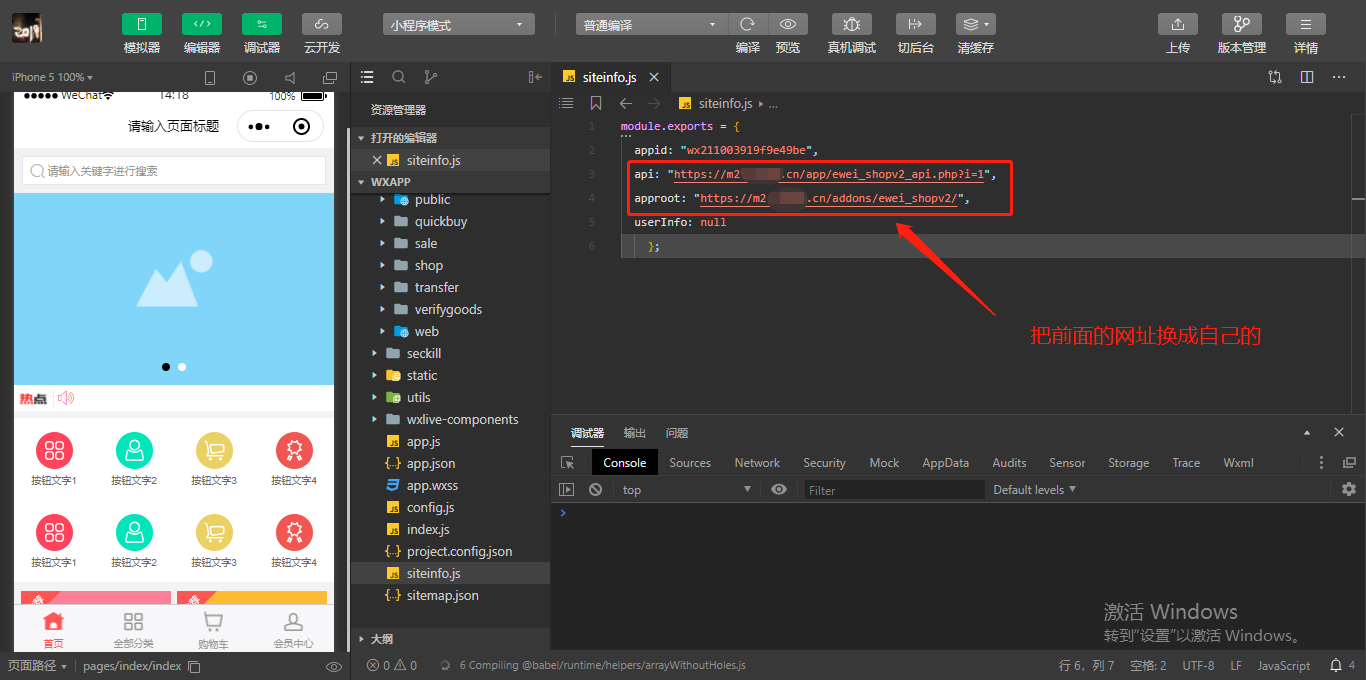Select the siteinfo.js editor tab
The image size is (1366, 680).
click(609, 77)
